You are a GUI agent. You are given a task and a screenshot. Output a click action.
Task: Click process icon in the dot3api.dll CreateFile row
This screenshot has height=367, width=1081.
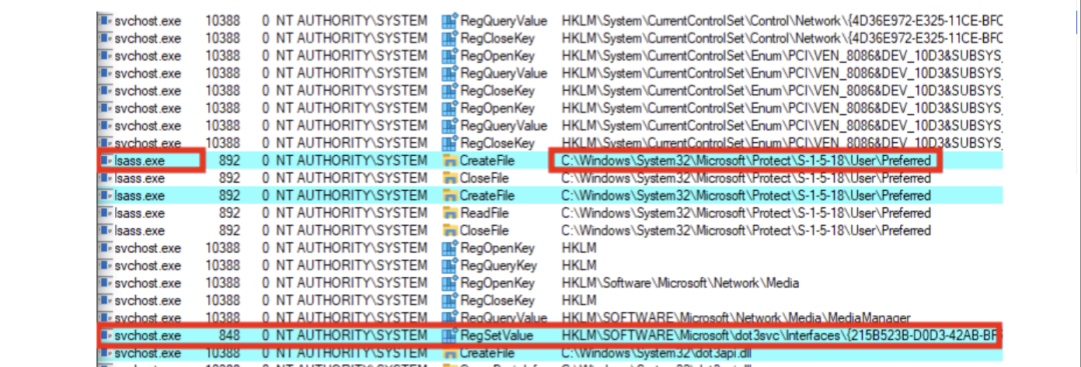point(105,353)
